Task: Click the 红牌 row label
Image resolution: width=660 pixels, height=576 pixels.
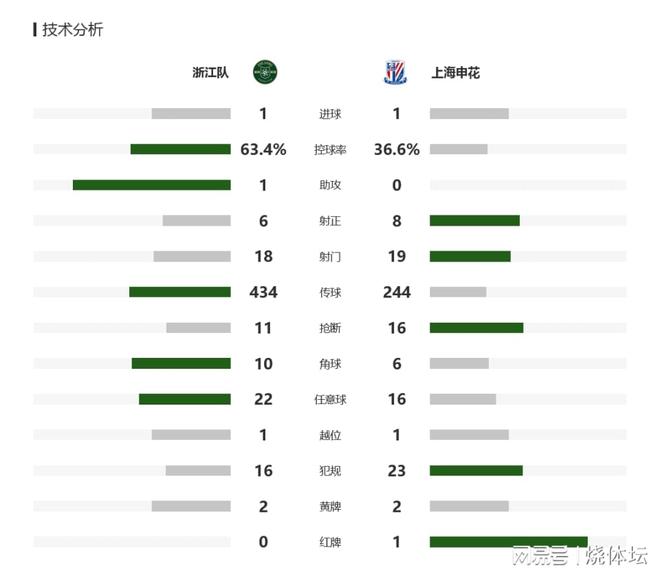Action: [x=329, y=543]
